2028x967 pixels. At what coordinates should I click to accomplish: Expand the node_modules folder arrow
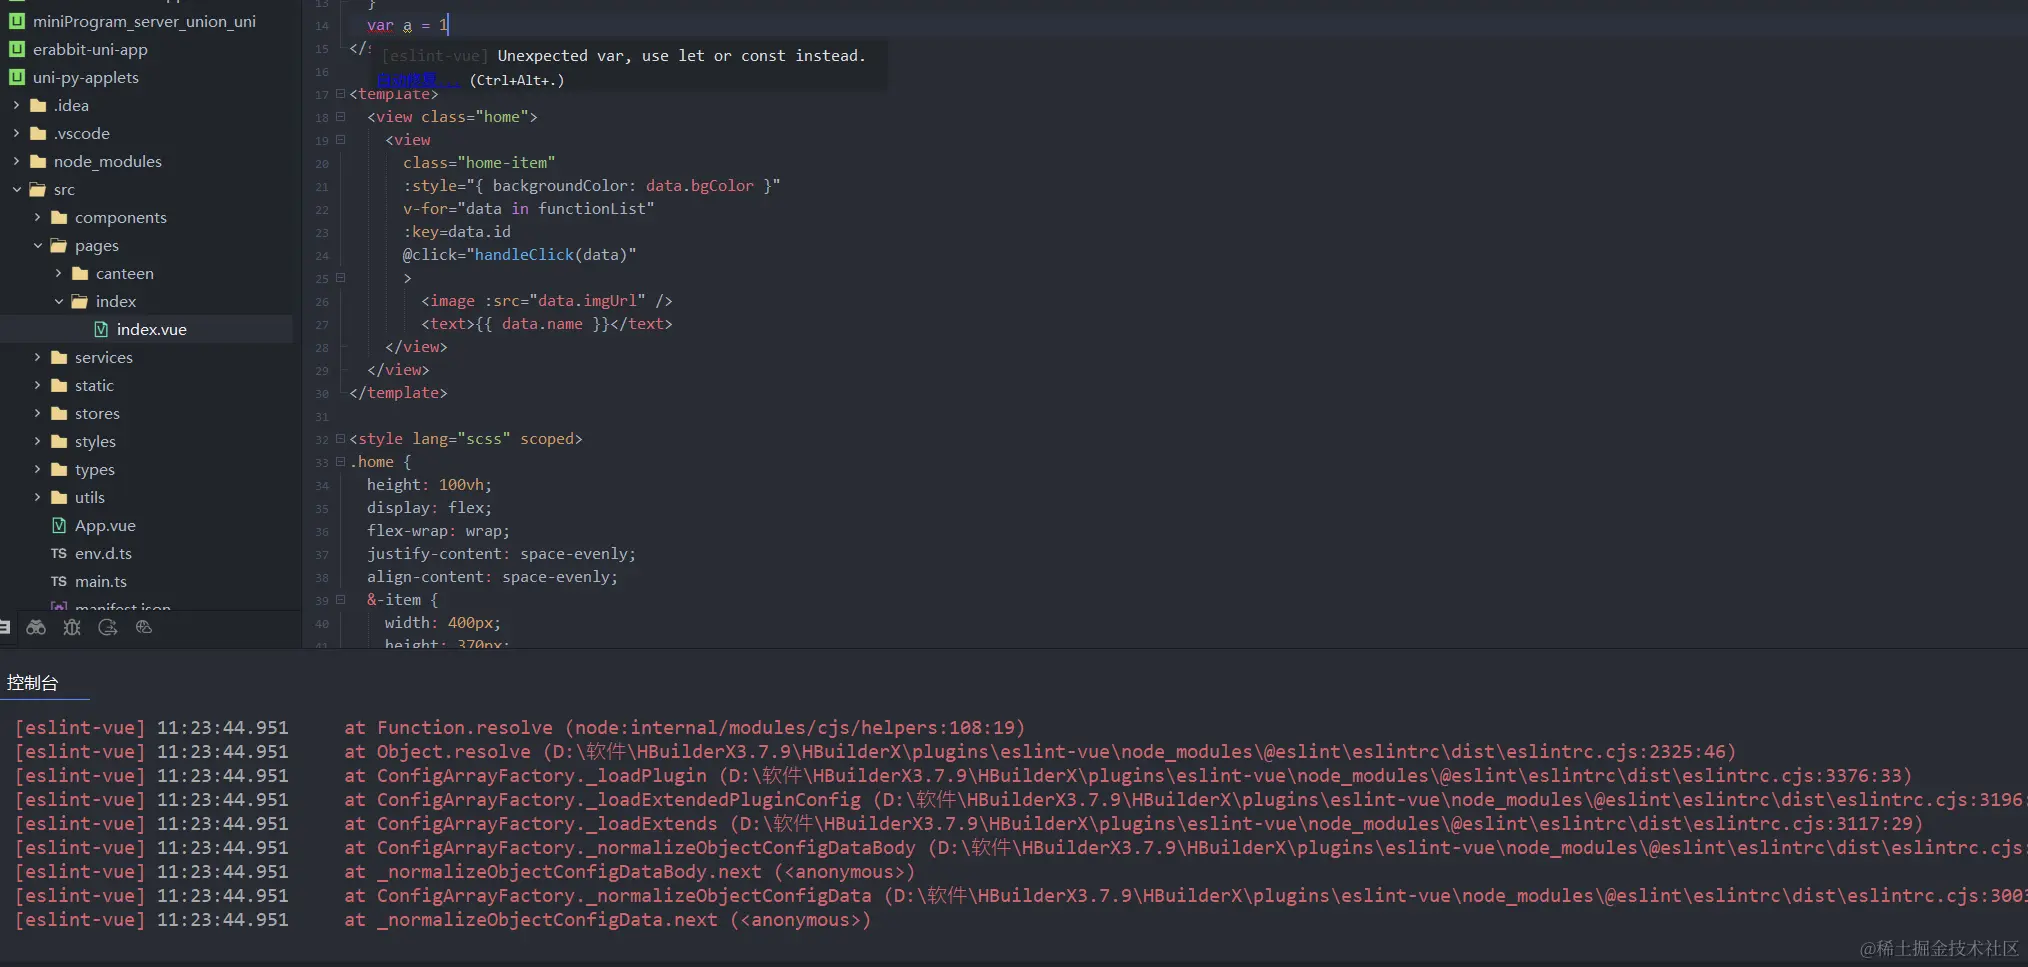pos(16,161)
